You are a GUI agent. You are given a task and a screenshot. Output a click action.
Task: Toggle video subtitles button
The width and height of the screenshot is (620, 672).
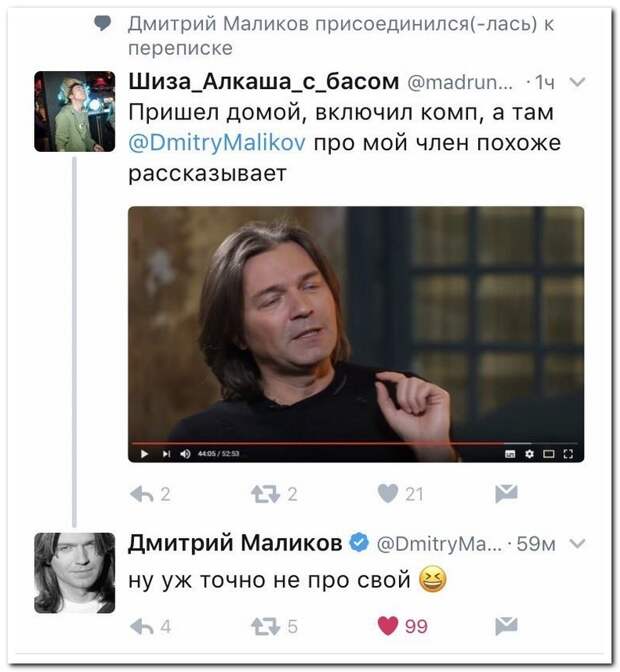[x=510, y=454]
